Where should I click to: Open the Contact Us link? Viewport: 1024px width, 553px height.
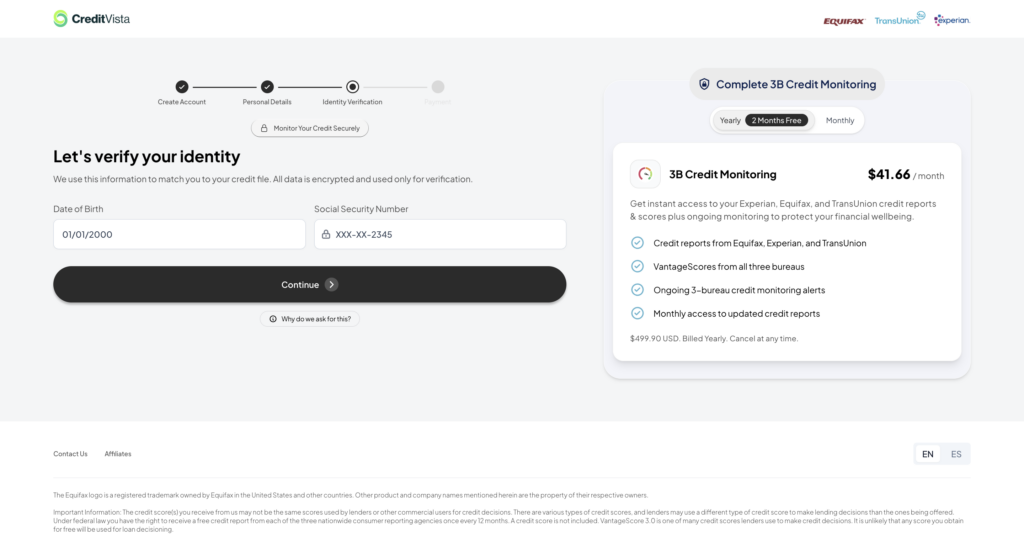click(x=70, y=454)
